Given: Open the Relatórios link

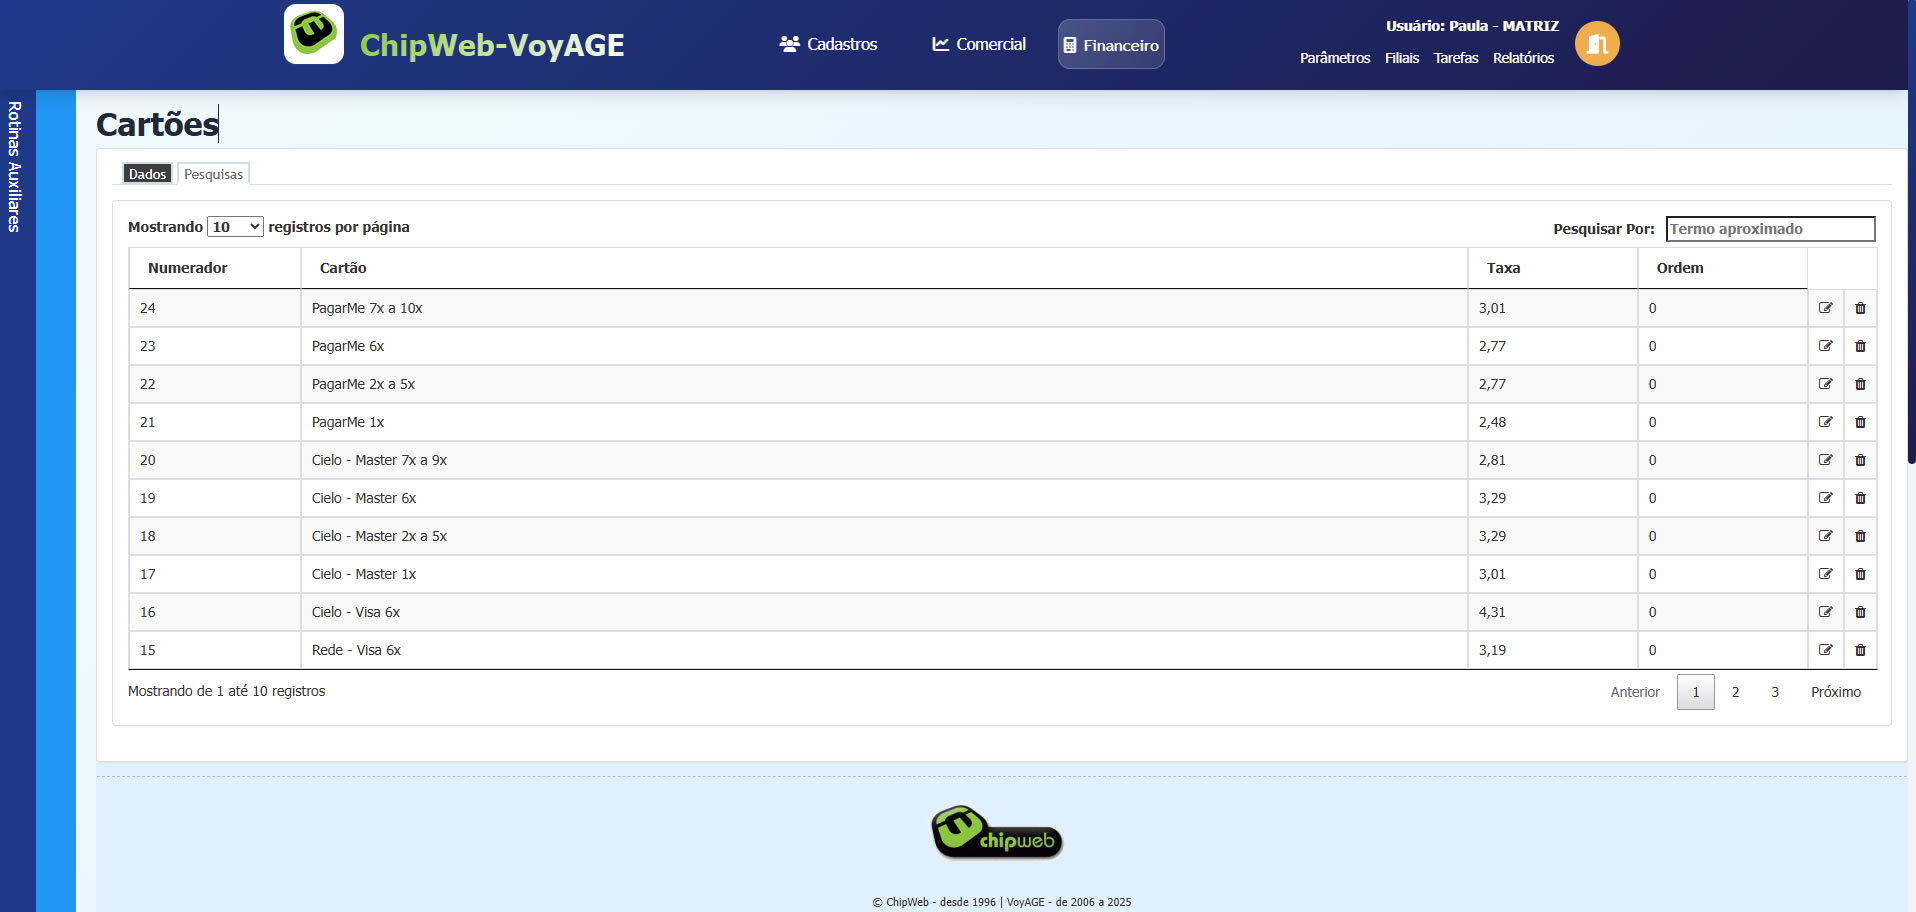Looking at the screenshot, I should tap(1523, 58).
